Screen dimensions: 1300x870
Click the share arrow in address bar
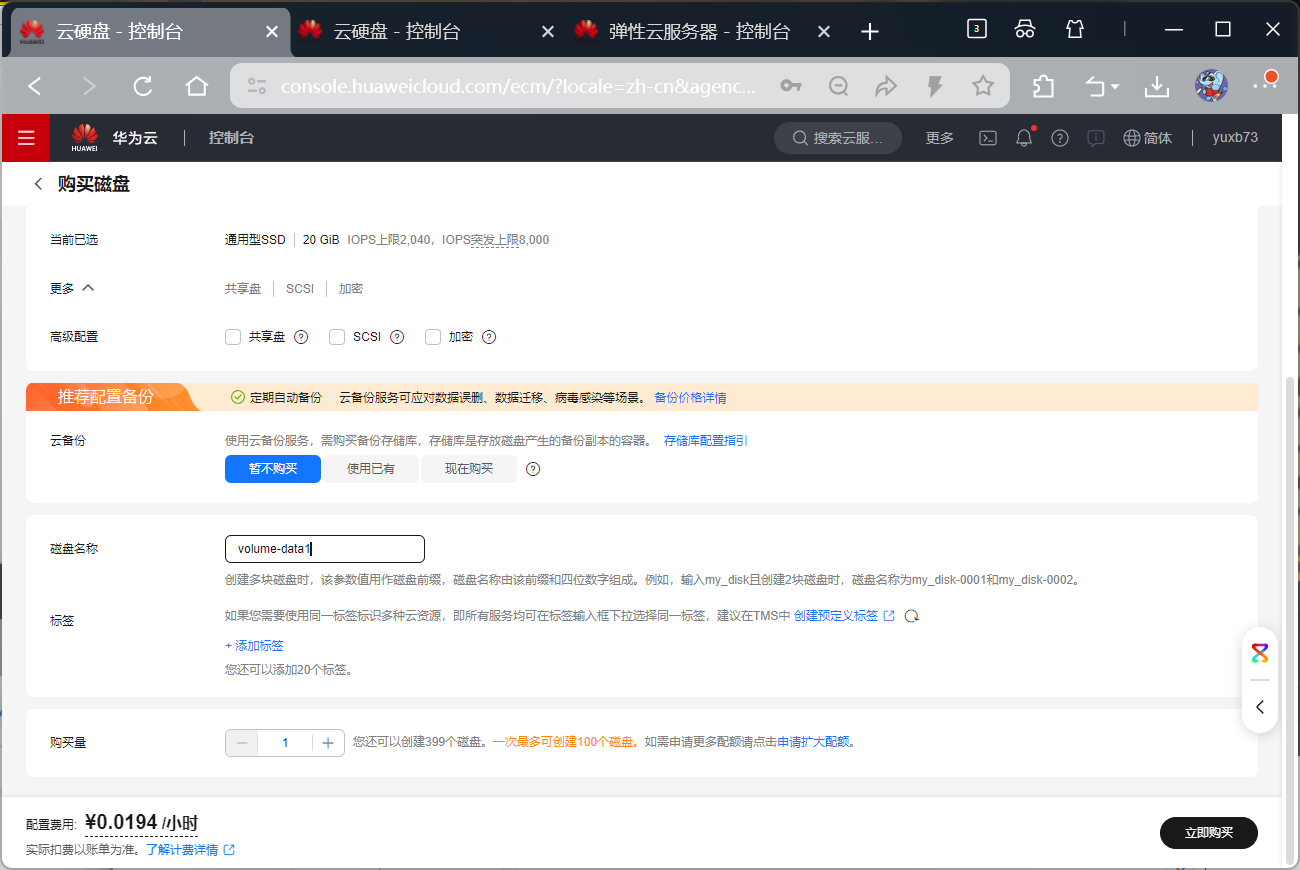coord(887,87)
